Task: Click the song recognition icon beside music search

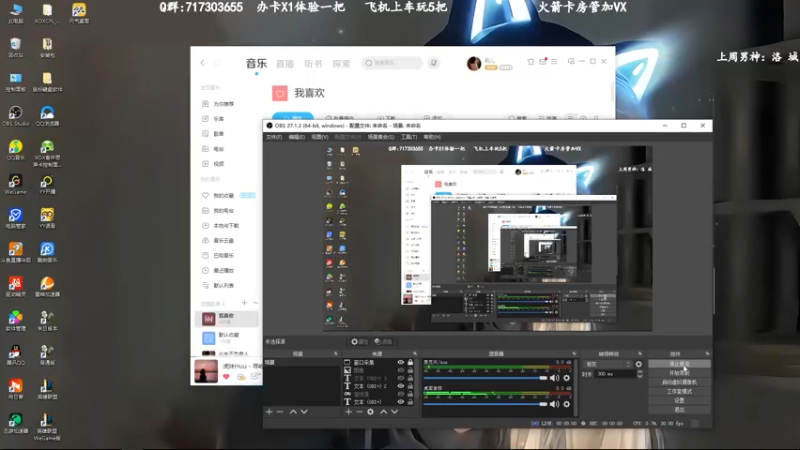Action: pyautogui.click(x=433, y=63)
